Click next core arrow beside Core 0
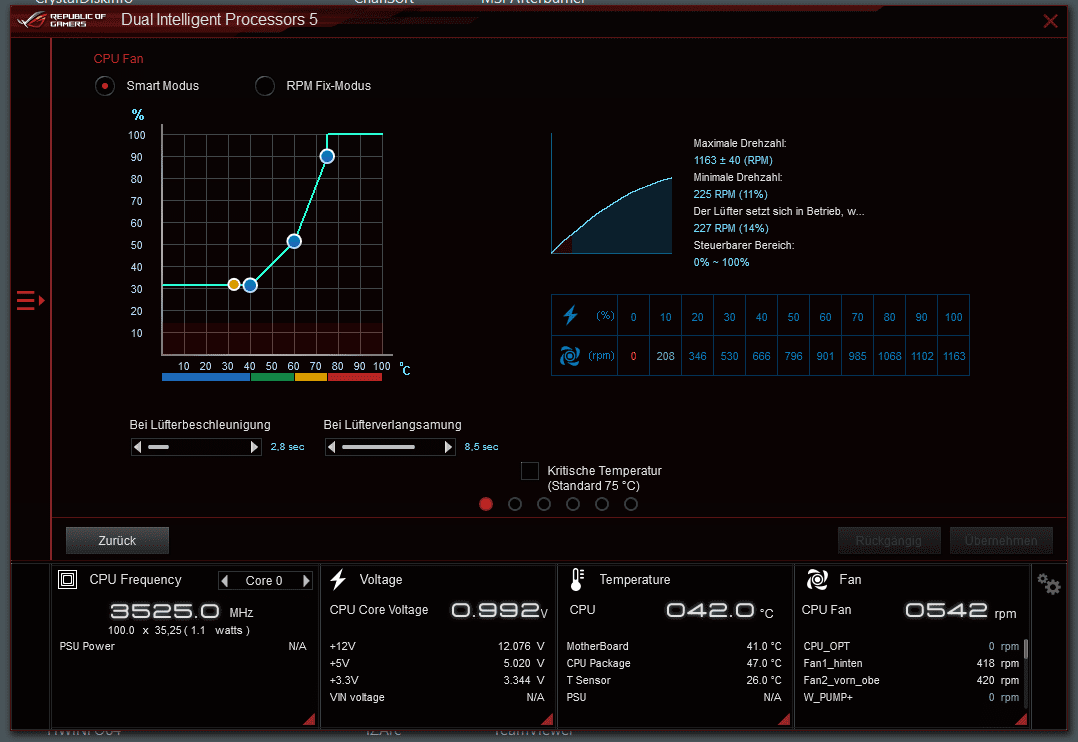The height and width of the screenshot is (742, 1078). (x=307, y=581)
